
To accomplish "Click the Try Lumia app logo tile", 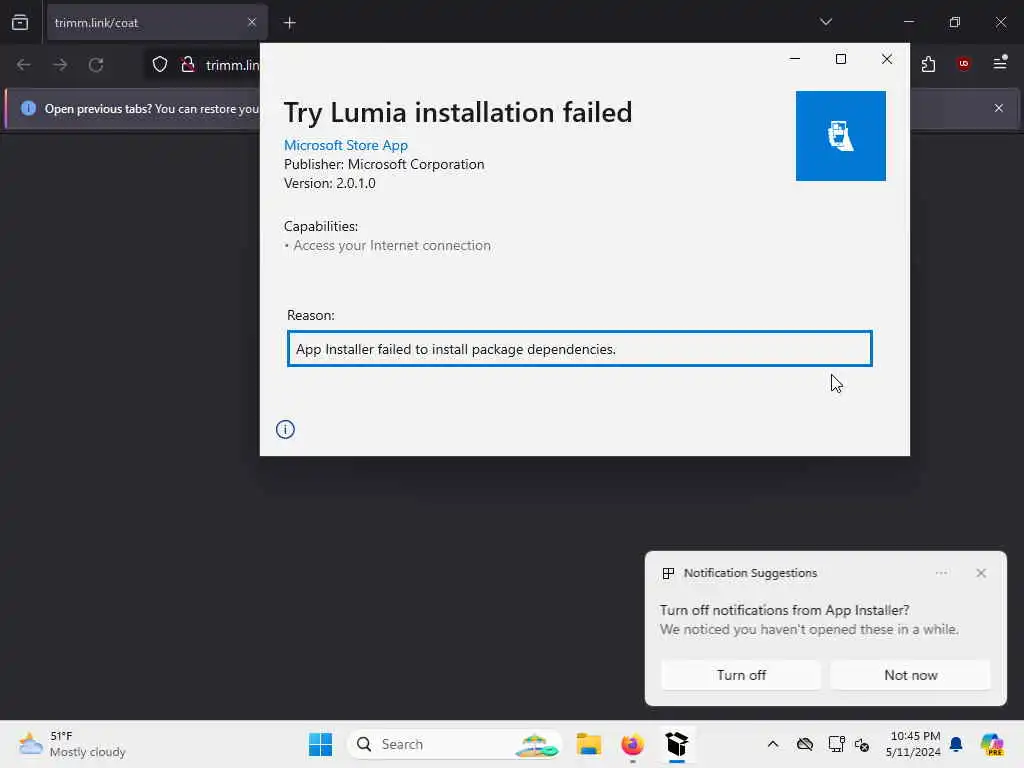I will (840, 136).
